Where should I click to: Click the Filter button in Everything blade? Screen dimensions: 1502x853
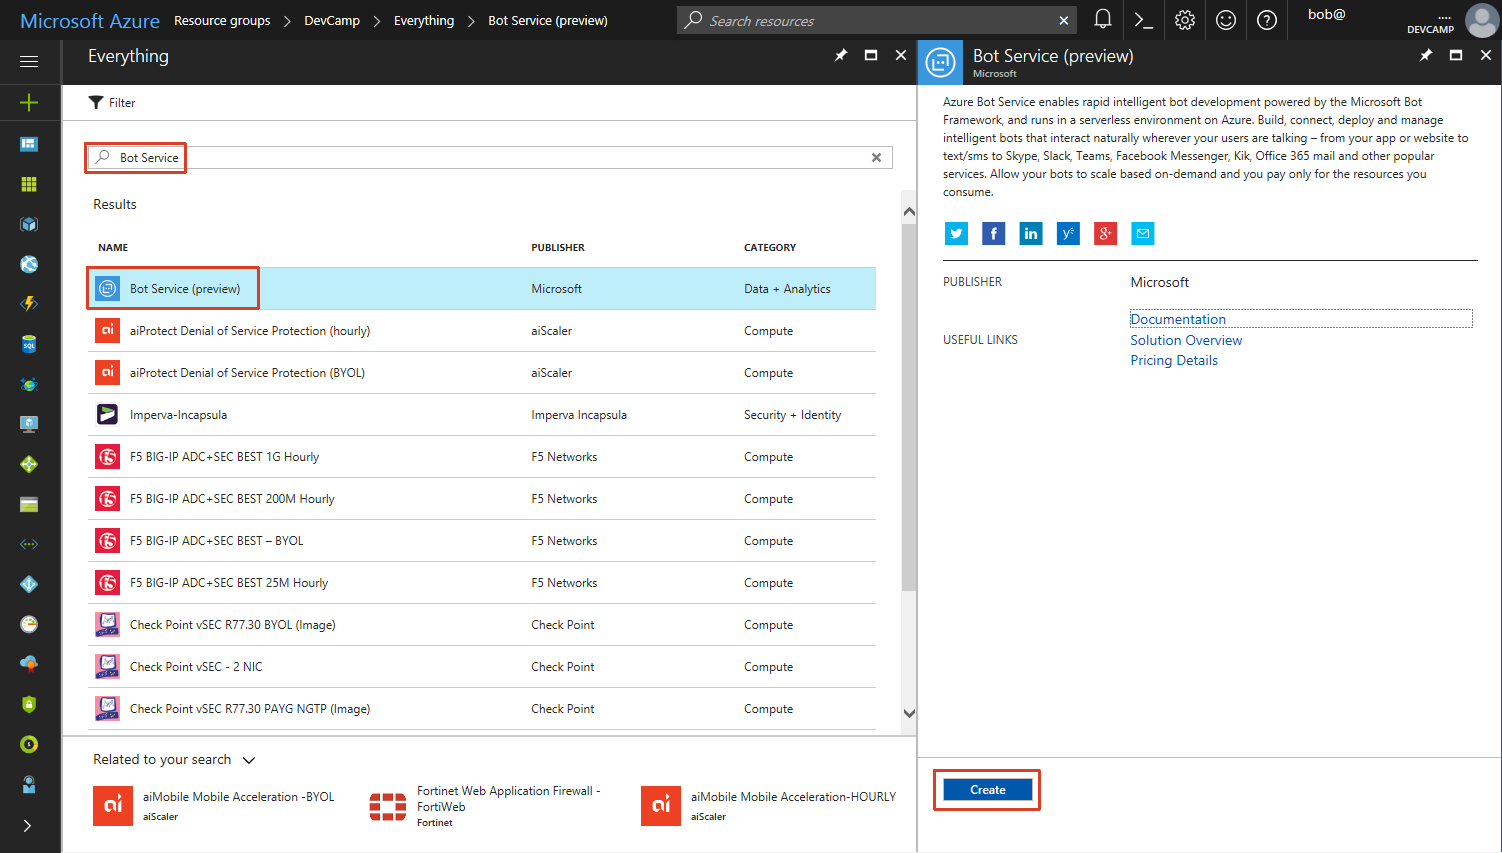tap(112, 102)
